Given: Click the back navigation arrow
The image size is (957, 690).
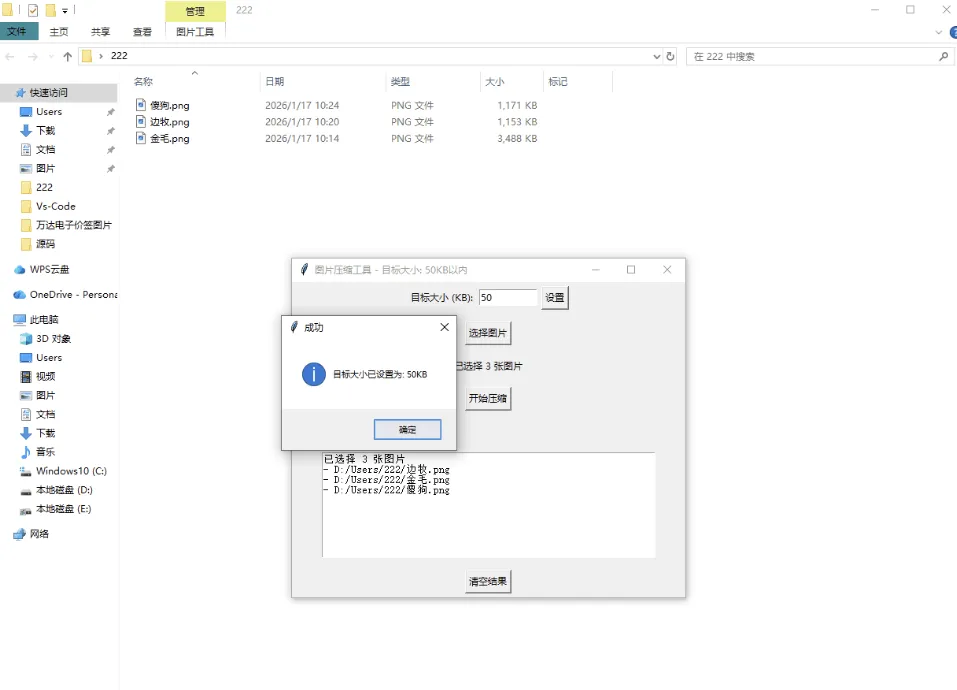Looking at the screenshot, I should (11, 56).
